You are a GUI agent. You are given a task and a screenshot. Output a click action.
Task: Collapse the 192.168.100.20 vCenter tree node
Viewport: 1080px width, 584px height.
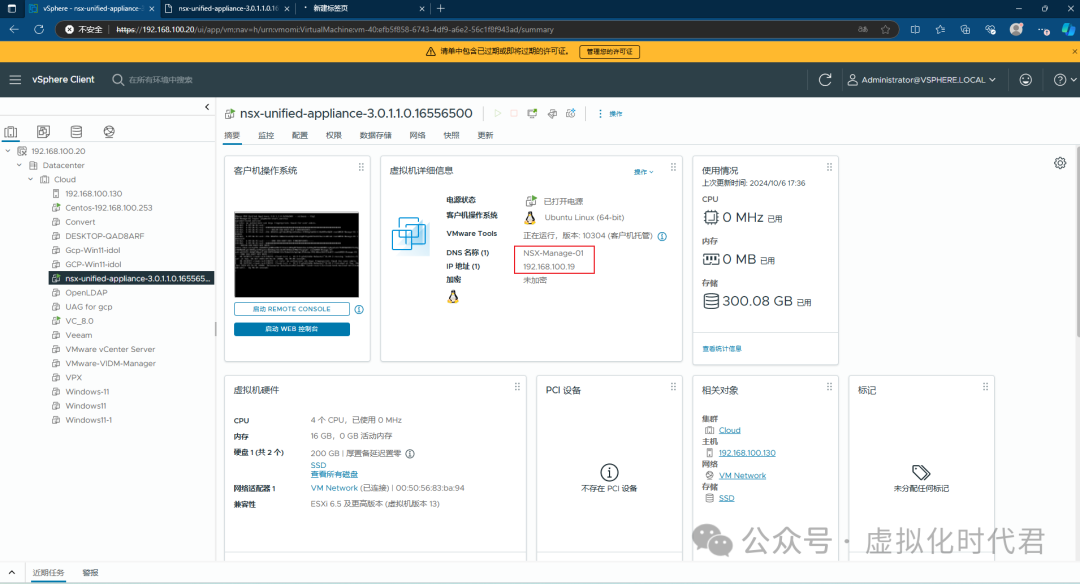8,151
